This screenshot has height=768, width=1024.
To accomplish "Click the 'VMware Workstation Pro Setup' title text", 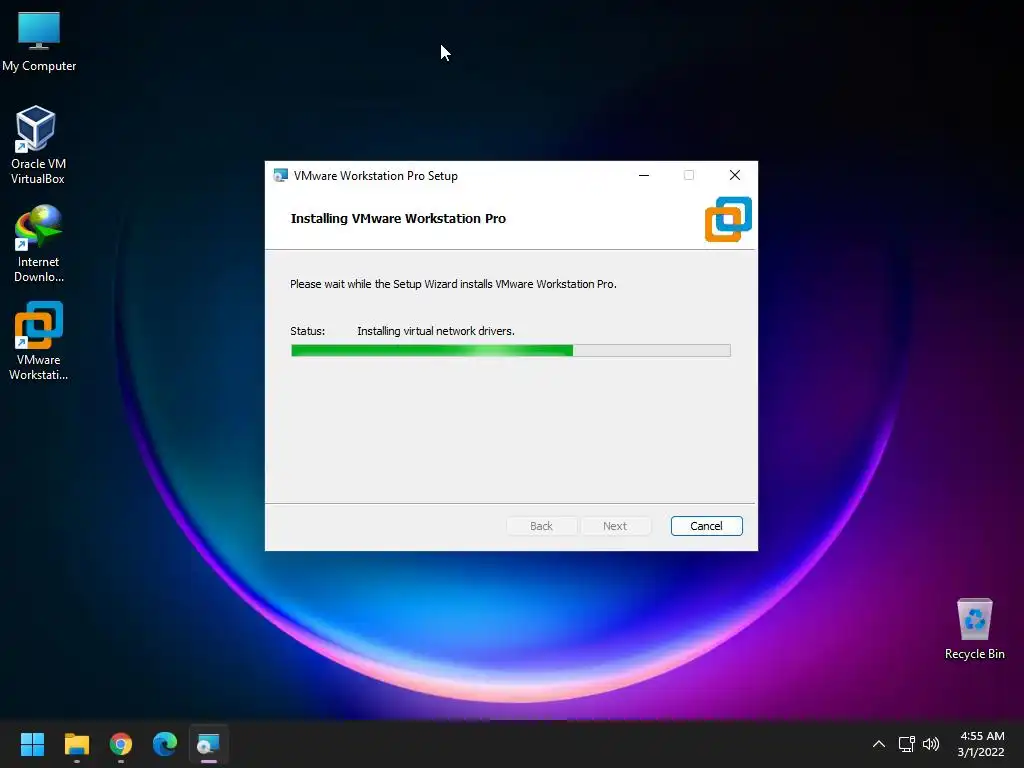I will coord(376,176).
